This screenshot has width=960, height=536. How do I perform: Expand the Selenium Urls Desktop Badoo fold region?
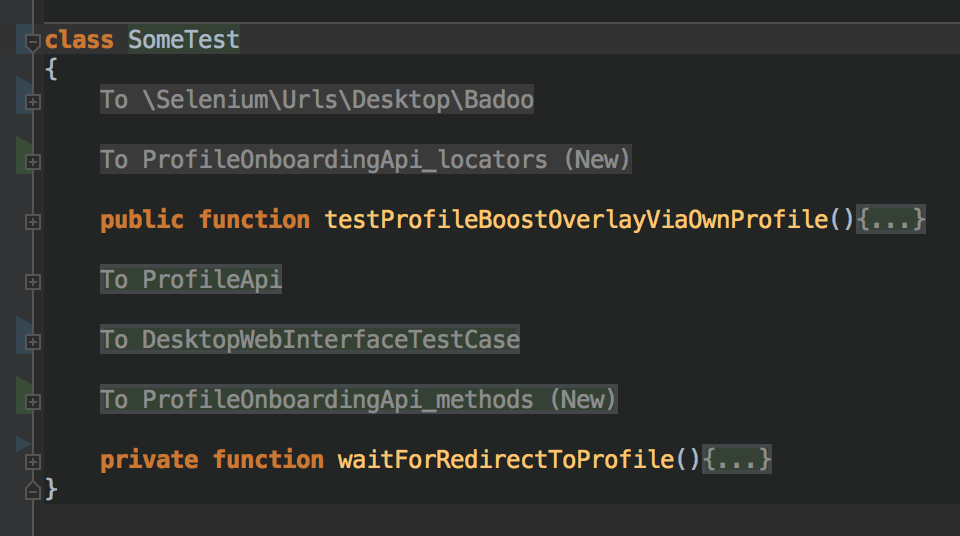pos(32,102)
